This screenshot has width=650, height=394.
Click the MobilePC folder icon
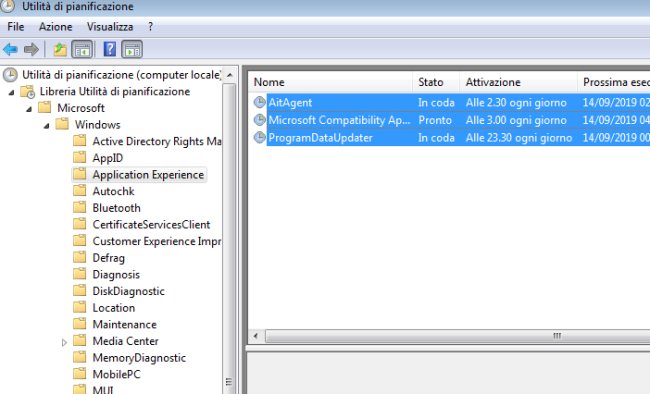(x=80, y=373)
